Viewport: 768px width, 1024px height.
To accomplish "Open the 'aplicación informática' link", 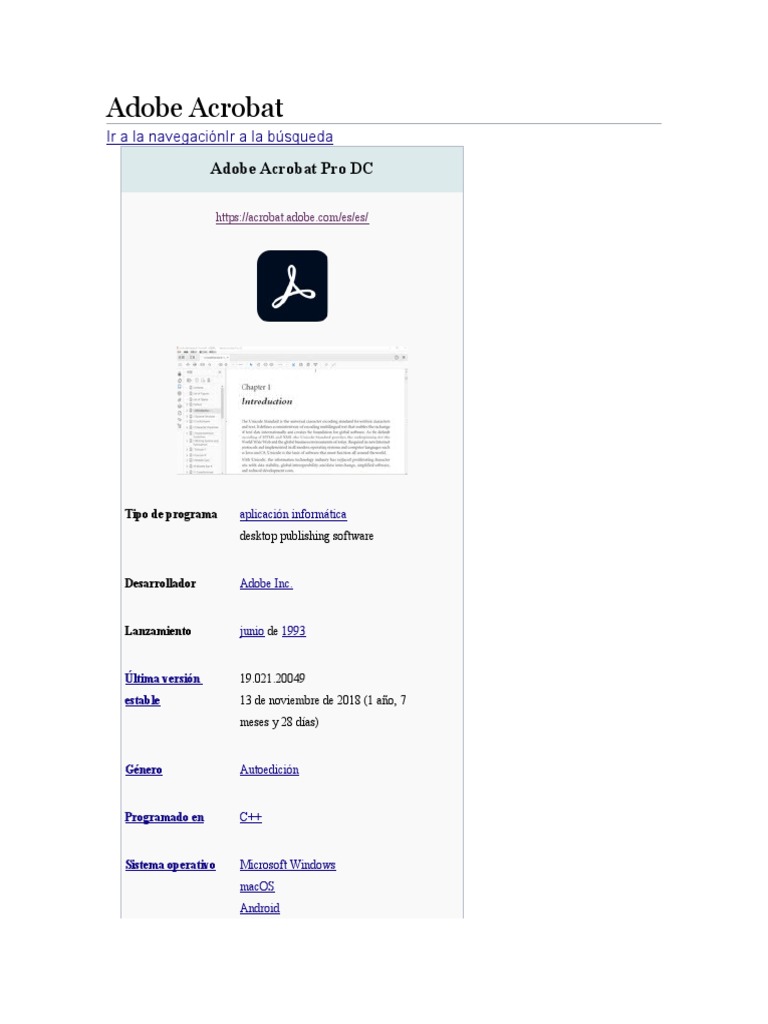I will [x=293, y=514].
